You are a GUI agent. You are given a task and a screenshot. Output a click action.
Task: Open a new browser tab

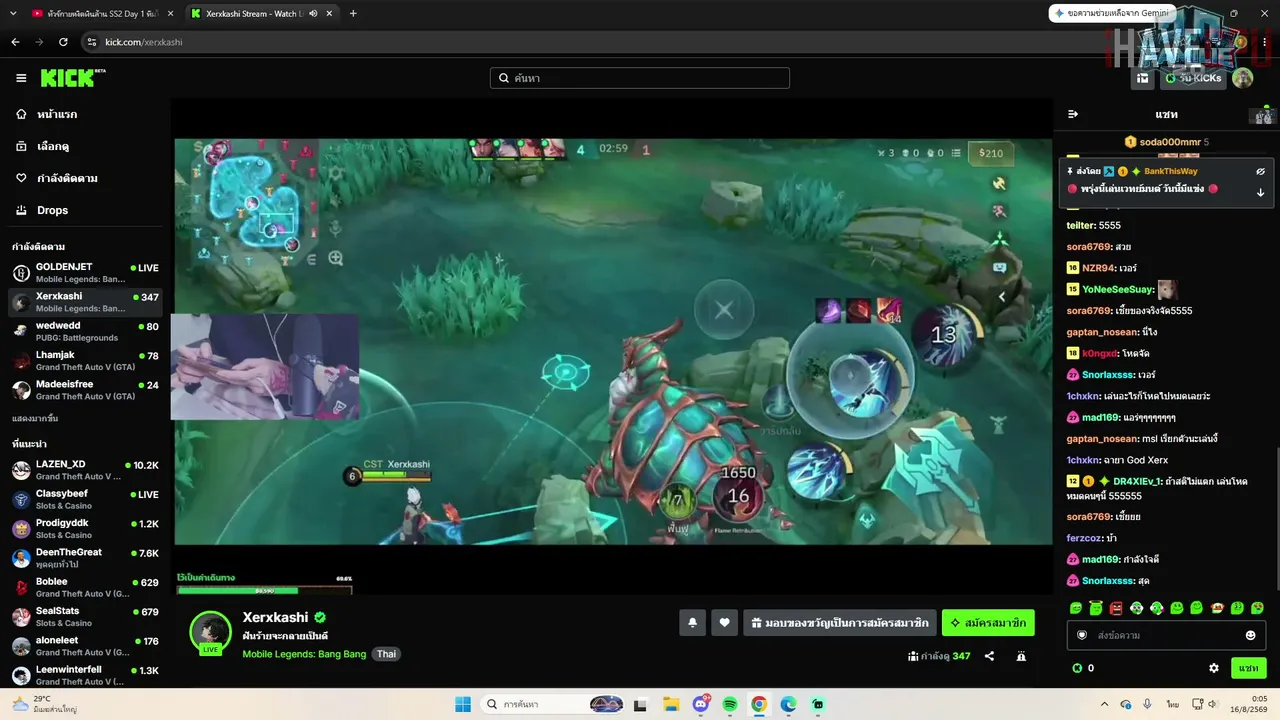point(353,14)
